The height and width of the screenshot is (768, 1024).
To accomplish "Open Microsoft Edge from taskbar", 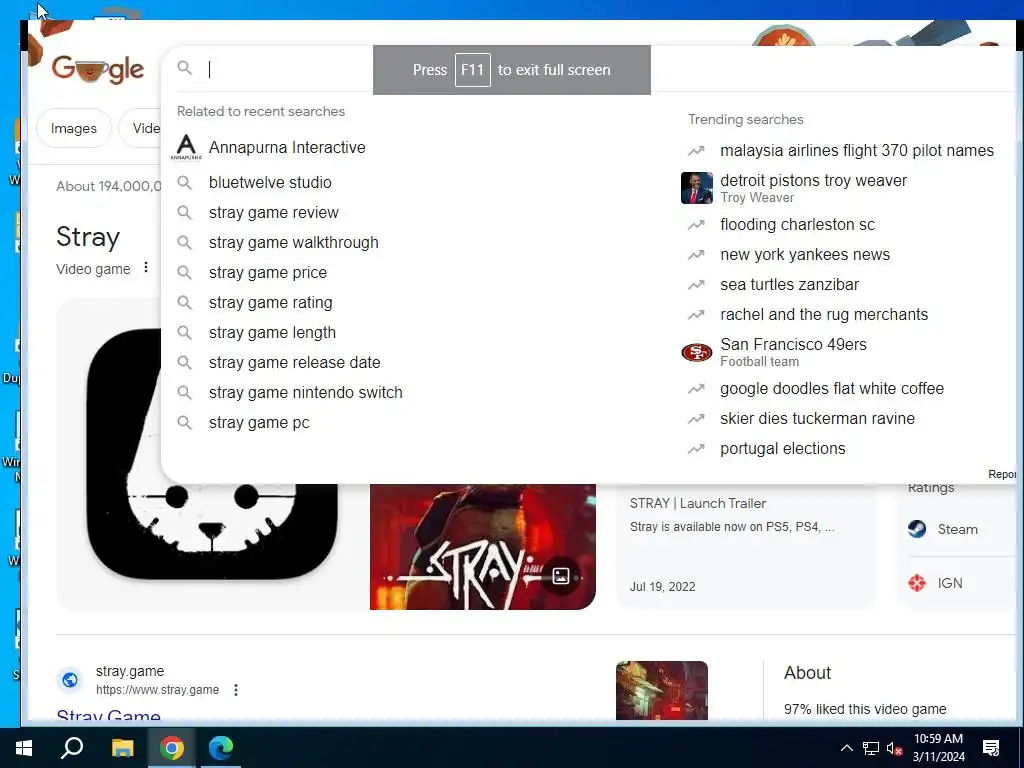I will point(221,748).
